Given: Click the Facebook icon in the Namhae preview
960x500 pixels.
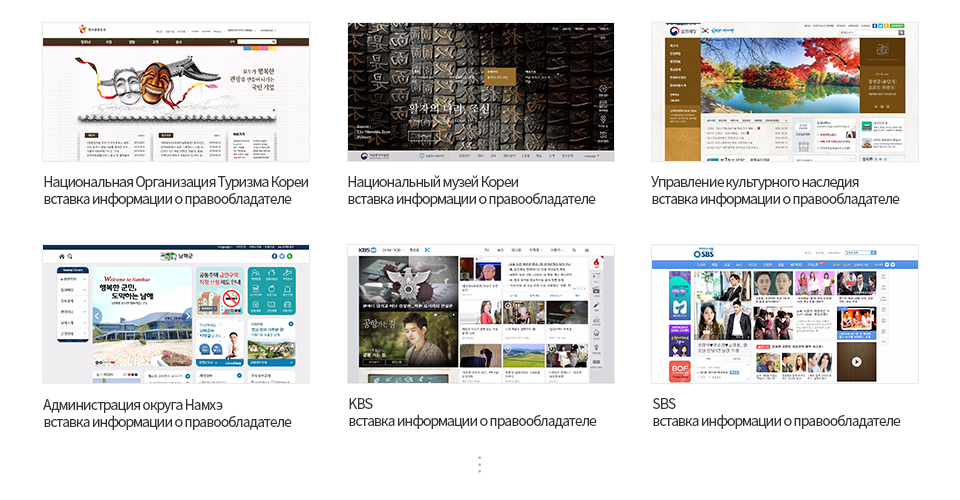Looking at the screenshot, I should point(274,257).
